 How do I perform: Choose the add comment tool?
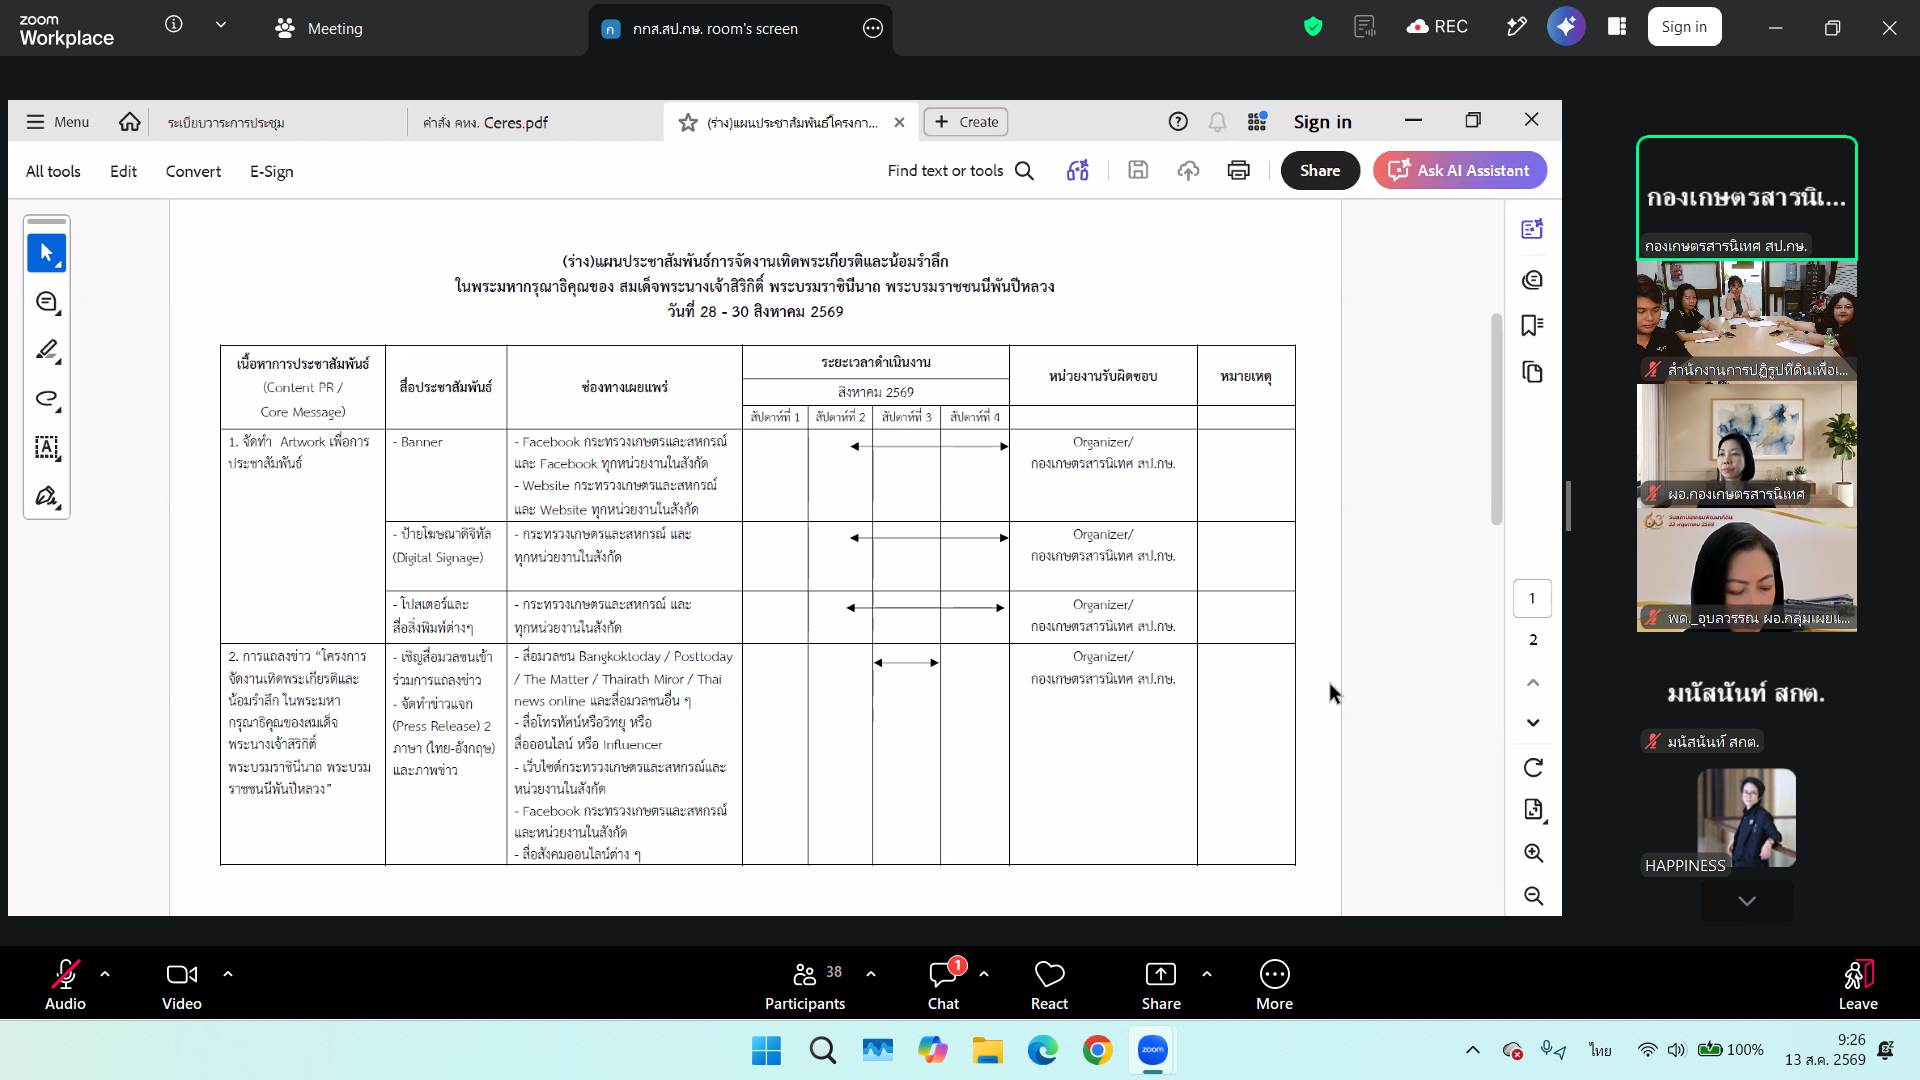(x=46, y=302)
